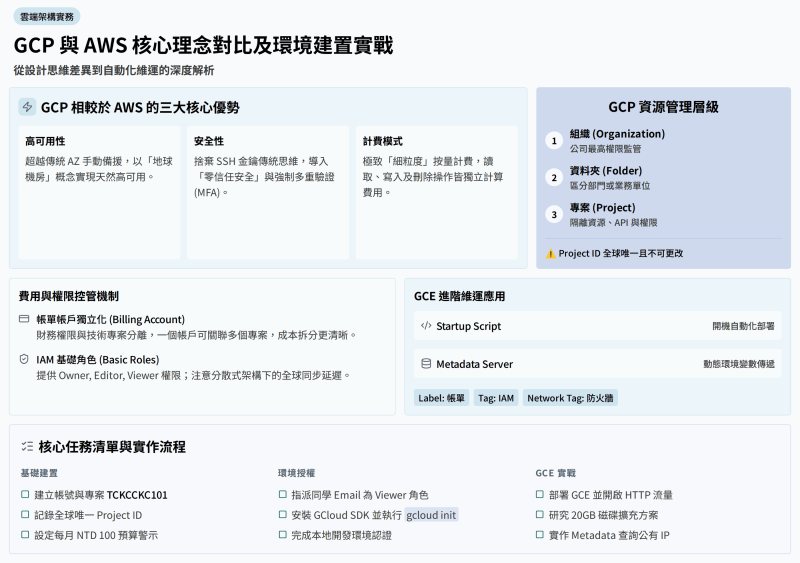
Task: Click the code icon next to Startup Script
Action: (426, 326)
